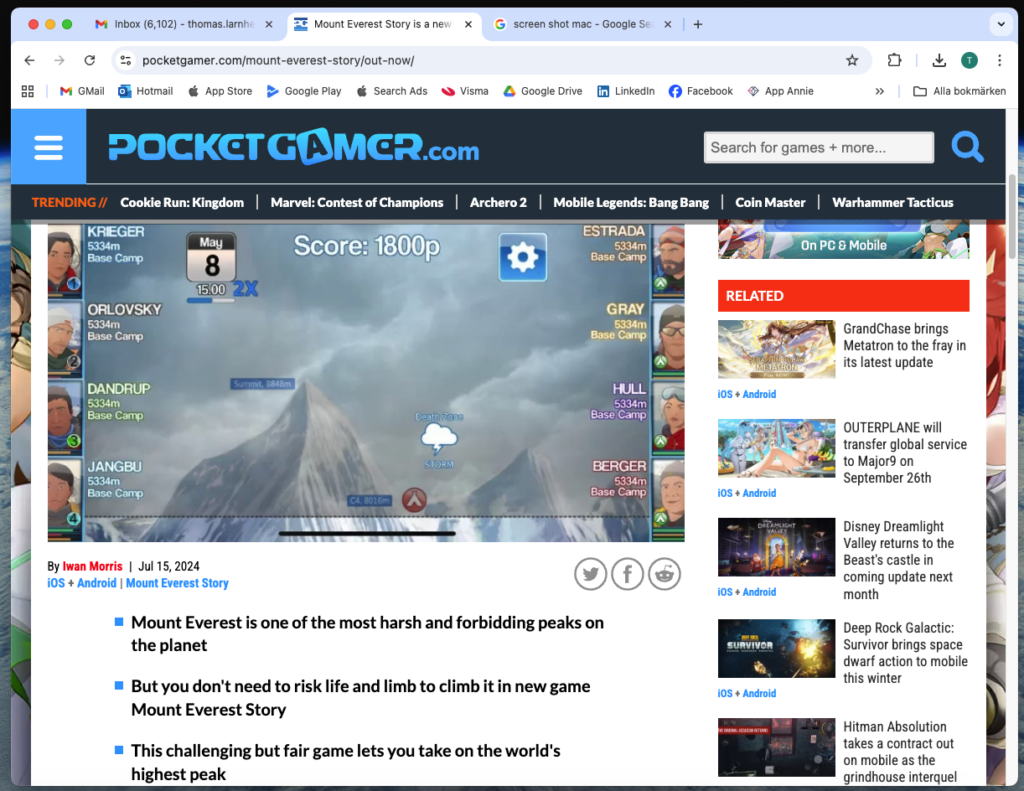Open trending Warhammer Tacticus
This screenshot has width=1024, height=791.
(892, 202)
